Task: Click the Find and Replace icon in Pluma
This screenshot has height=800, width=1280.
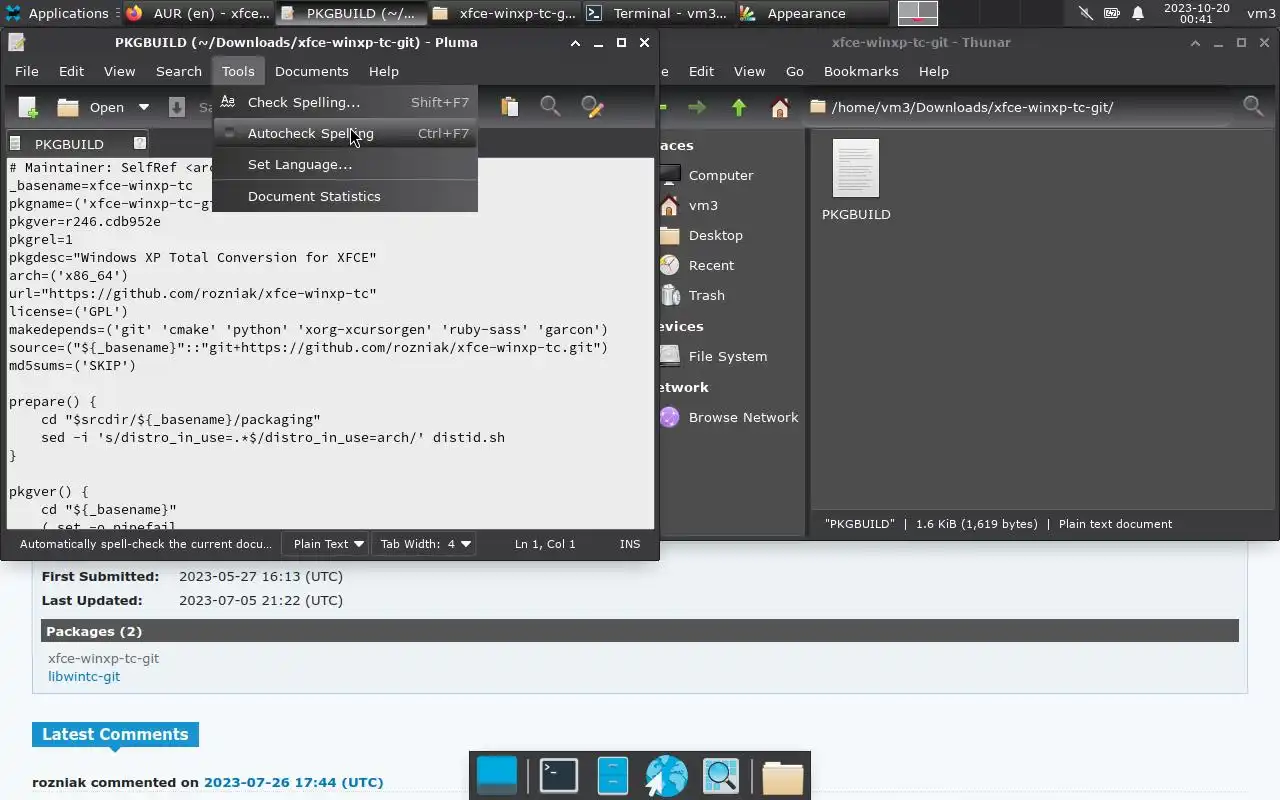Action: pos(592,107)
